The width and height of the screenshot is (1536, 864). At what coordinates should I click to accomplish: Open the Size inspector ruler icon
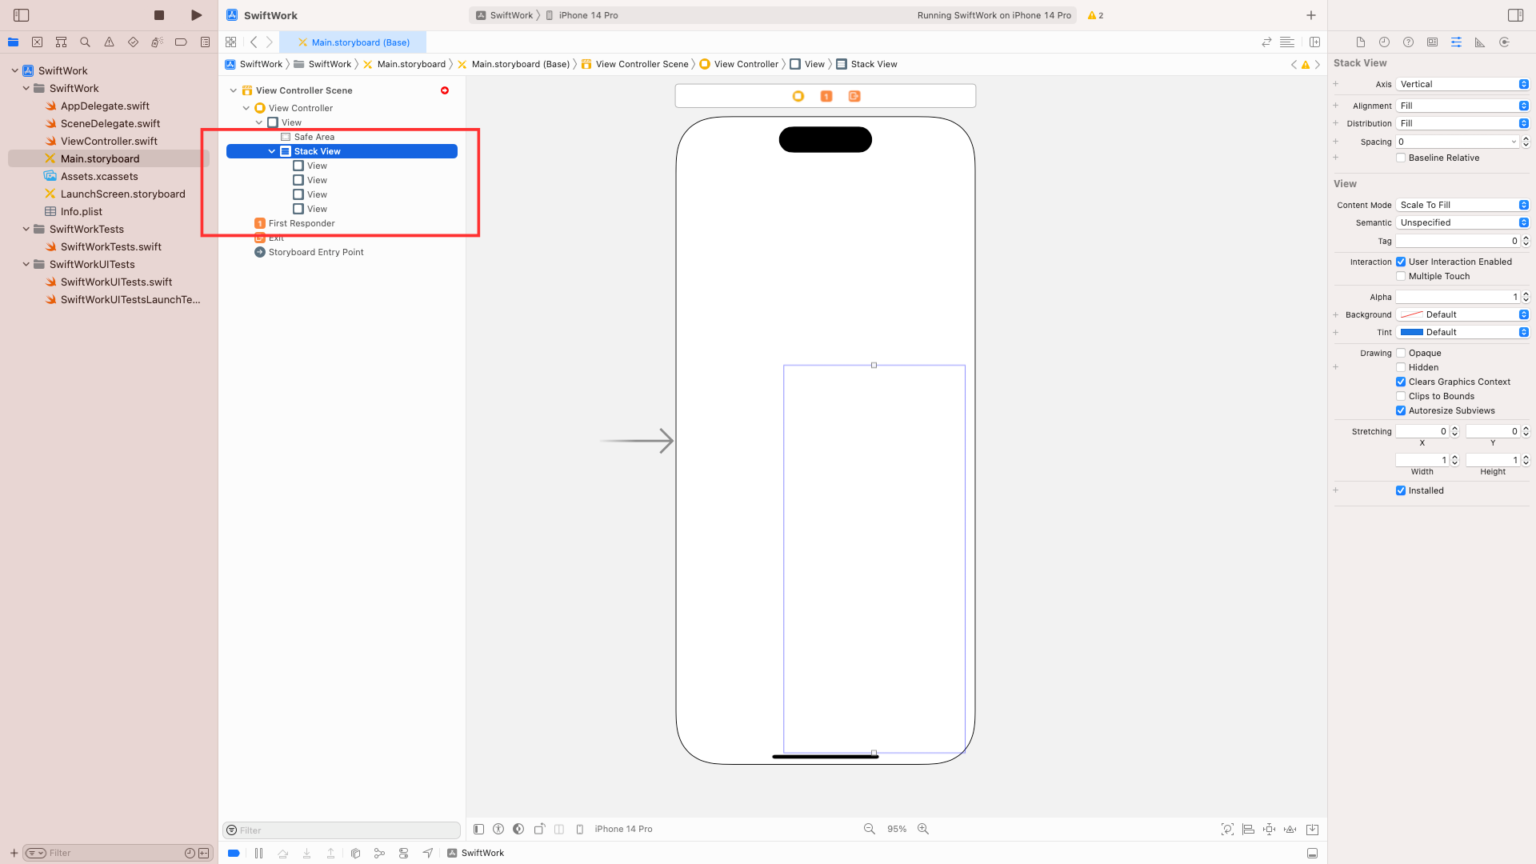(1479, 42)
